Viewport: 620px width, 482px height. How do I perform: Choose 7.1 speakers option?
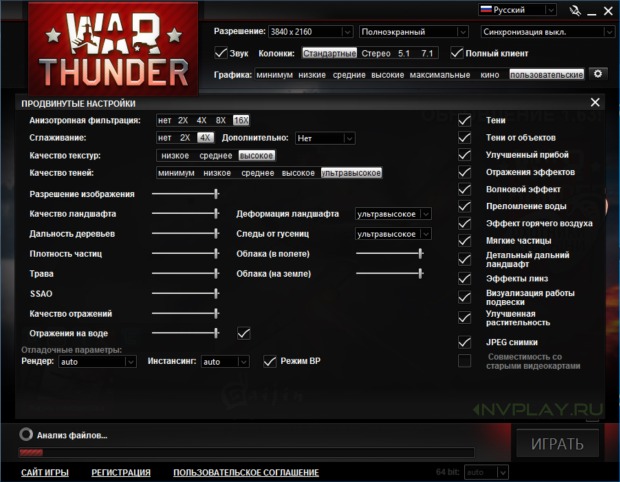pos(427,53)
